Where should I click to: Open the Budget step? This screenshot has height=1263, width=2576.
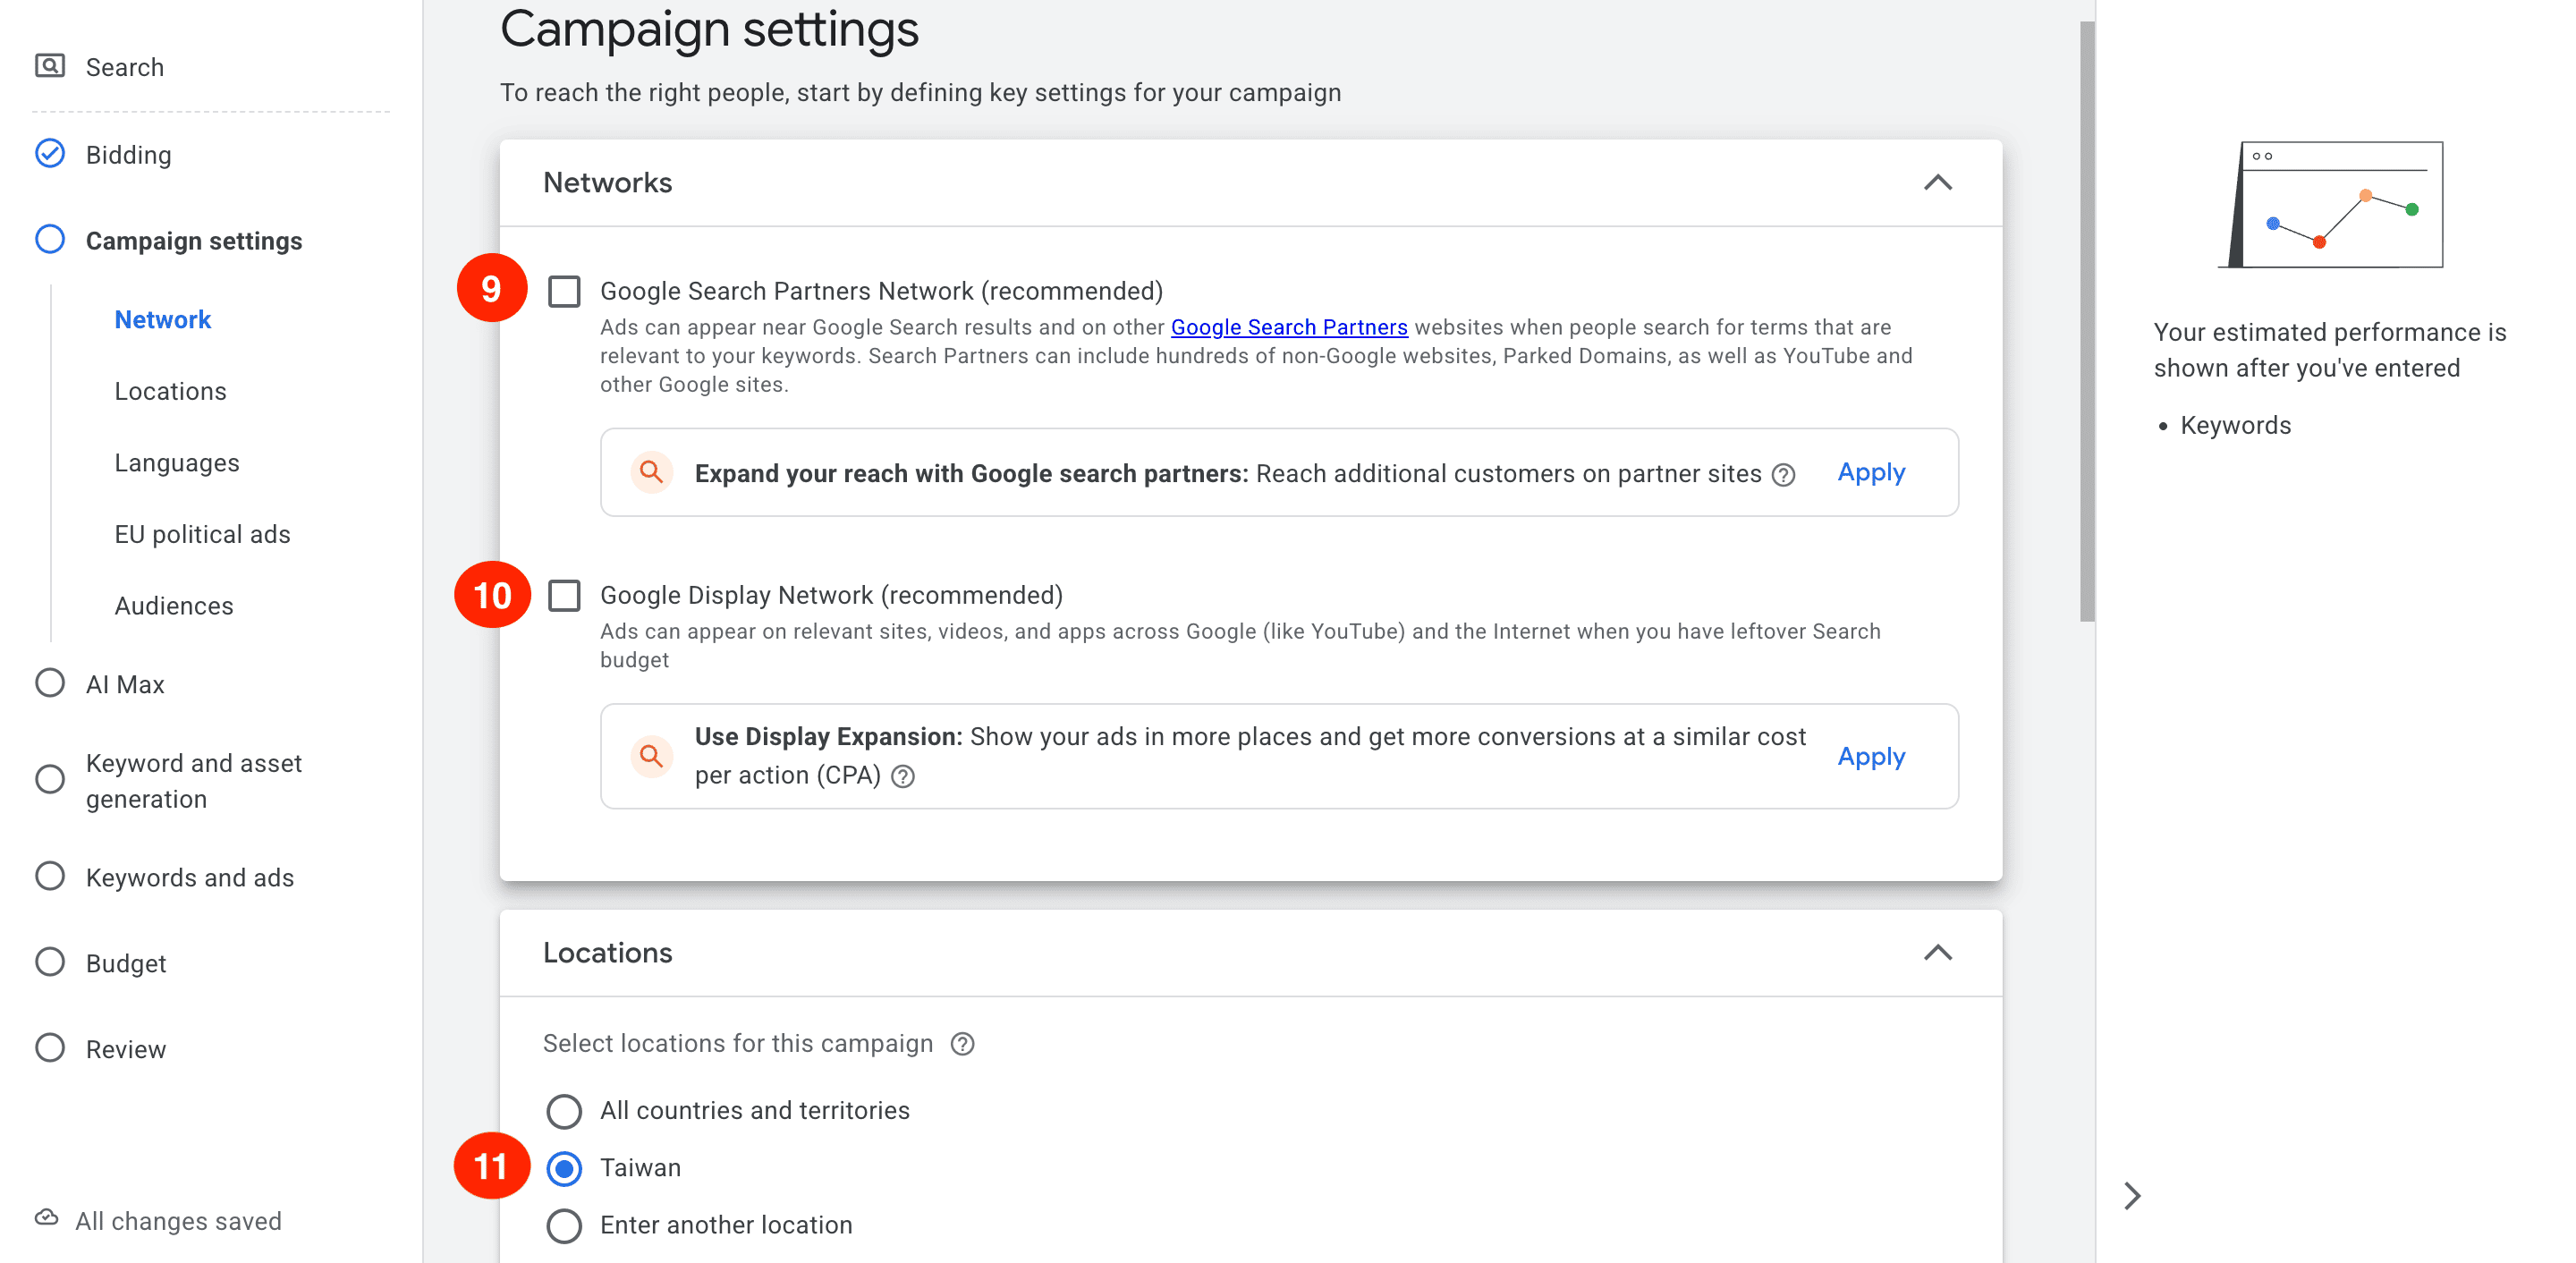click(x=126, y=964)
